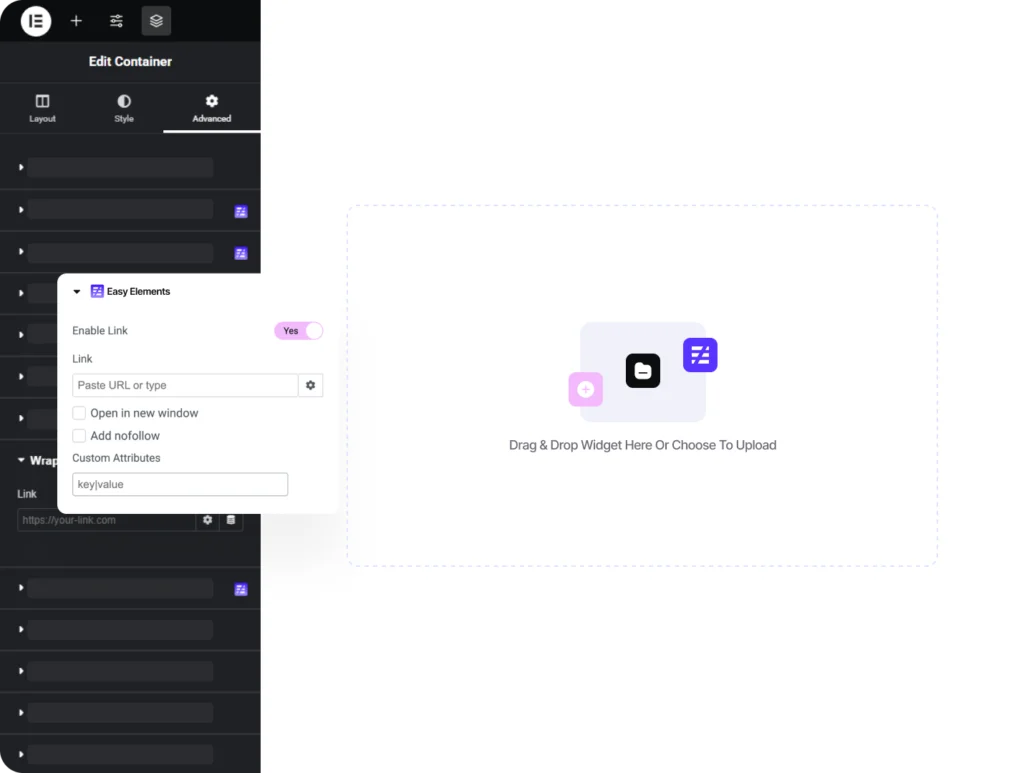
Task: Expand the first collapsed panel section
Action: [x=21, y=167]
